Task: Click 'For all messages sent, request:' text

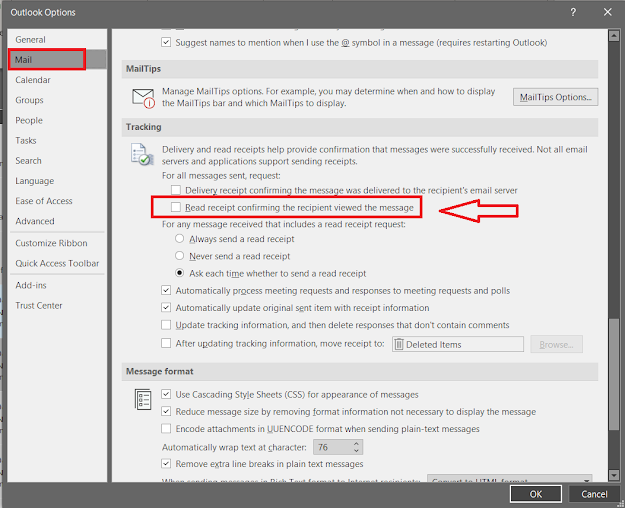Action: tap(221, 175)
